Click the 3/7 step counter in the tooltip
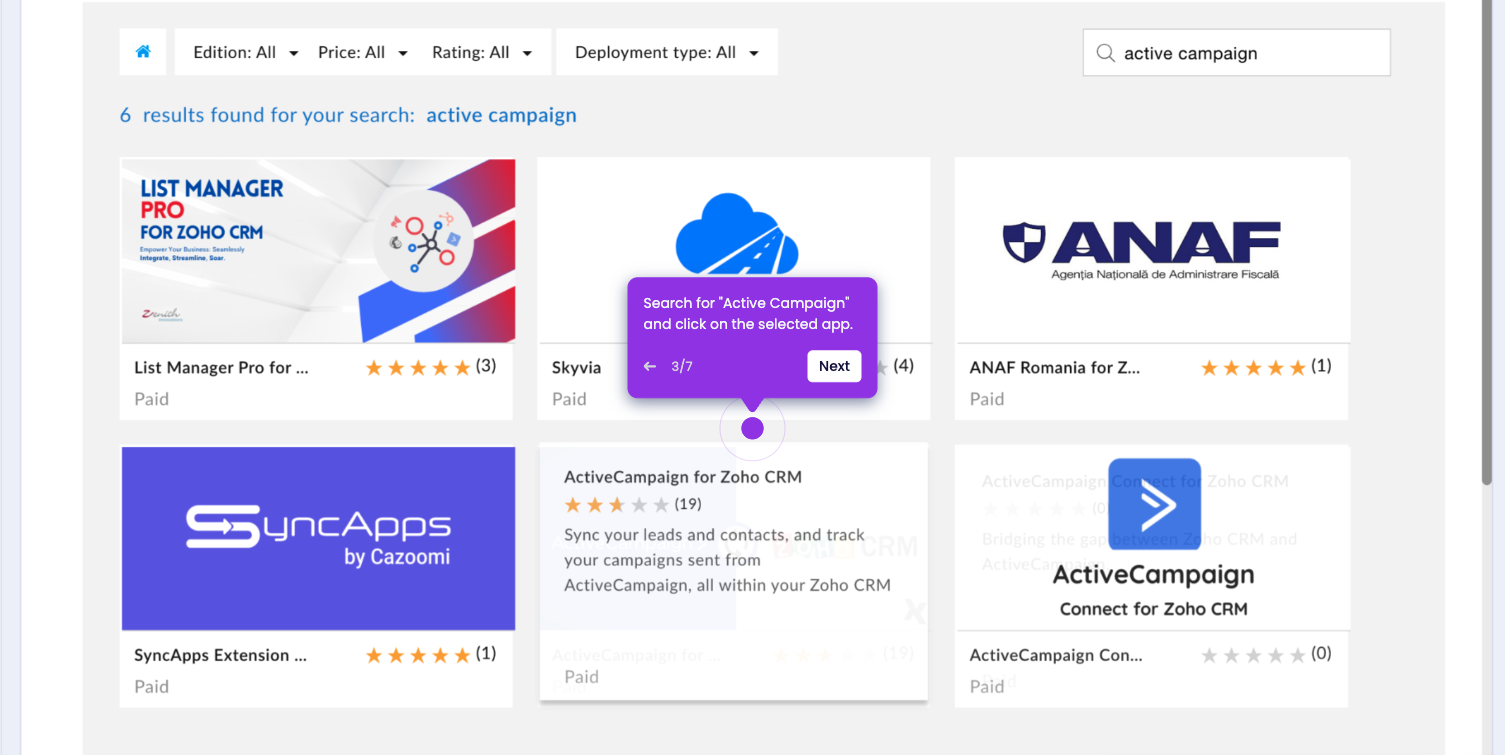Viewport: 1505px width, 755px height. [682, 366]
